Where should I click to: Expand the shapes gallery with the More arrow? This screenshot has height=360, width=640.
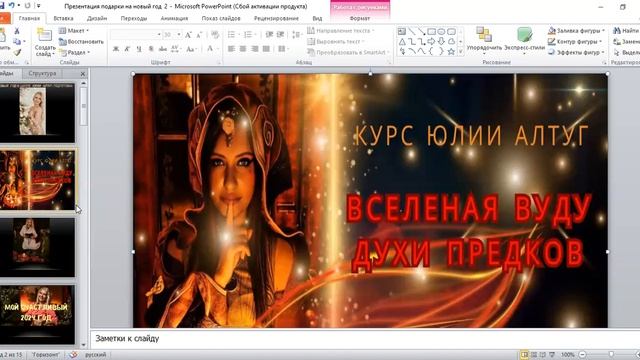tap(461, 52)
